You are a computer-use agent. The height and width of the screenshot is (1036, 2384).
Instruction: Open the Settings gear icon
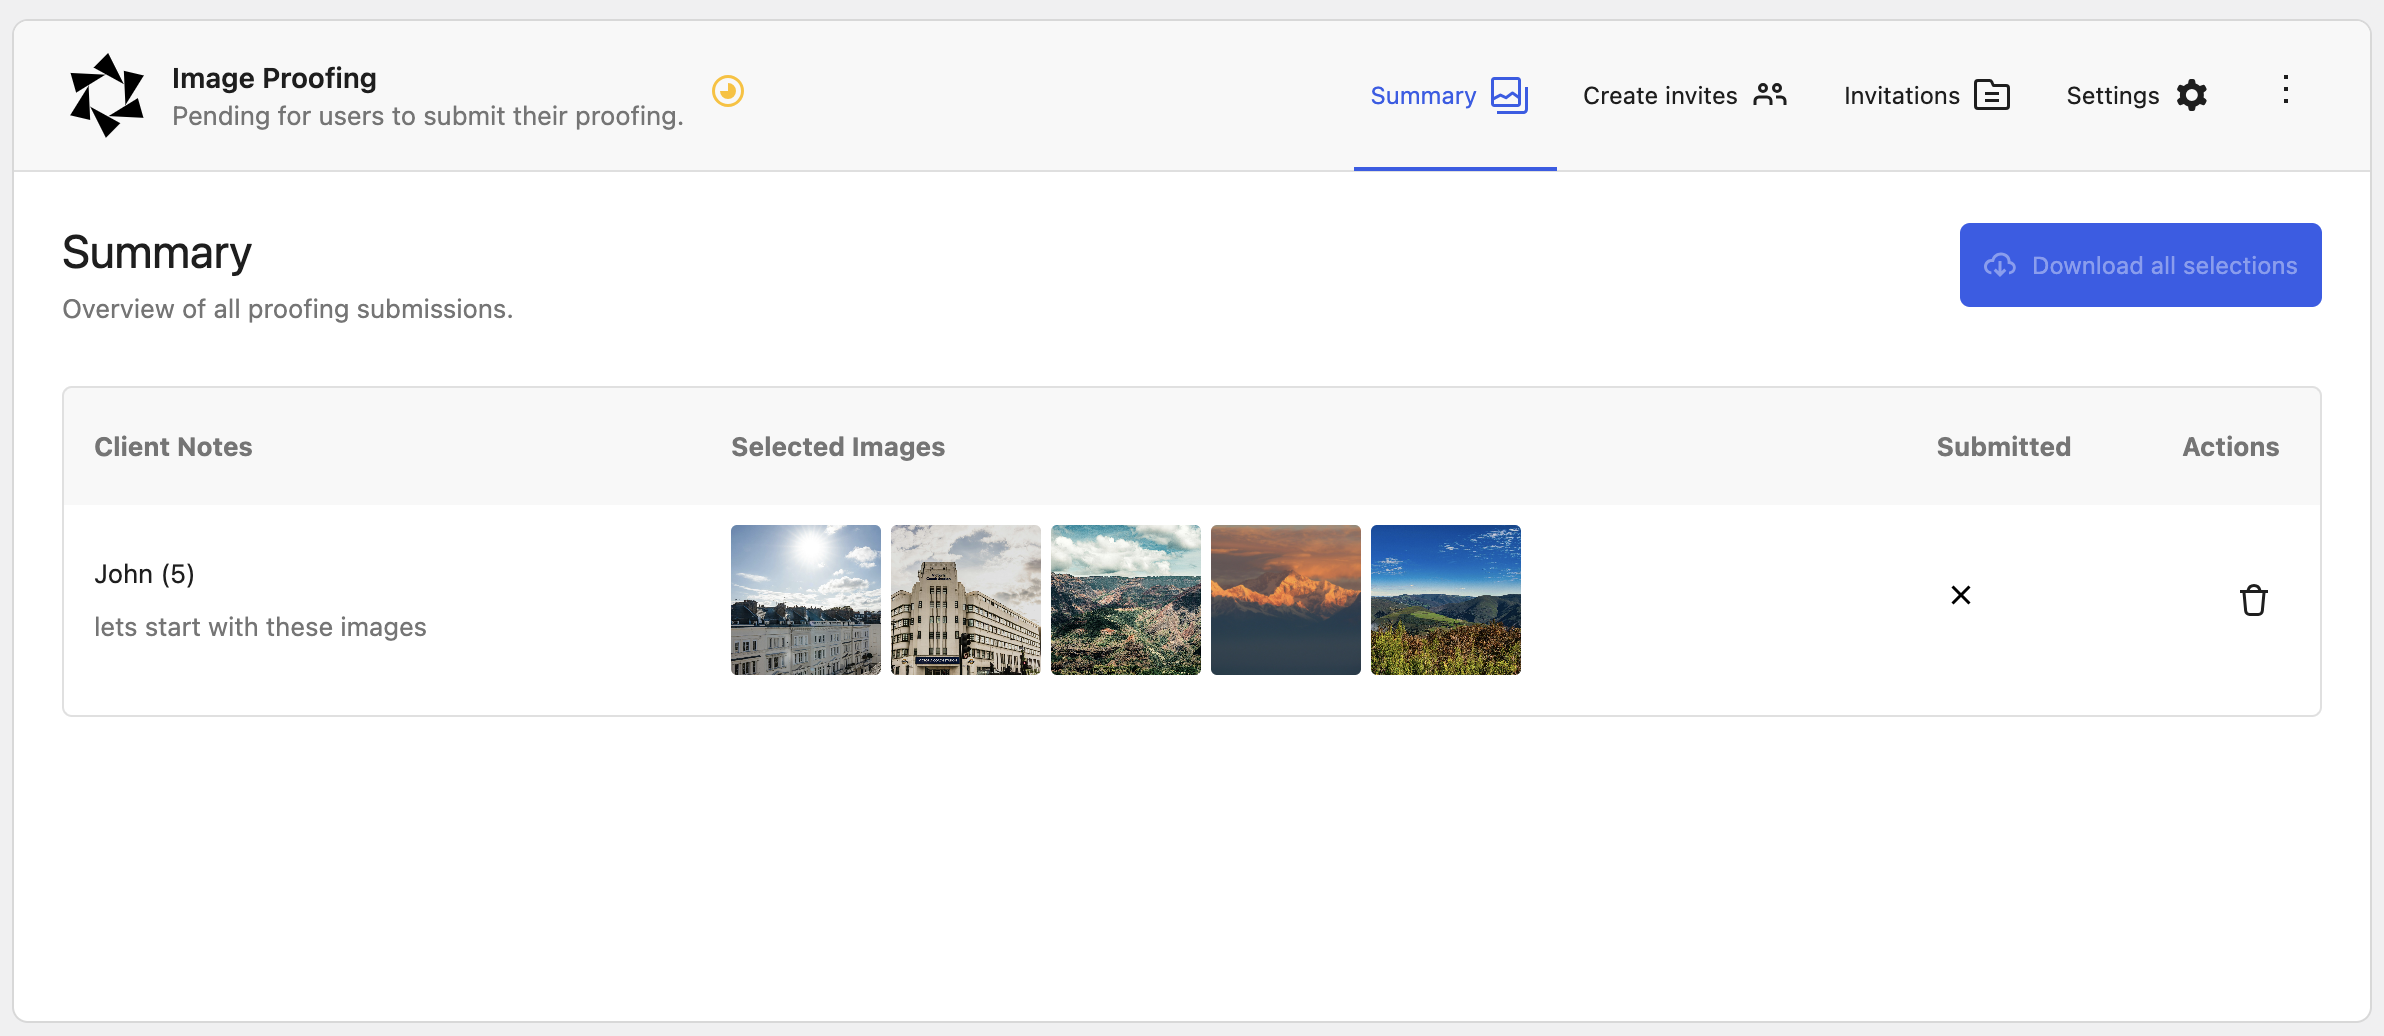[x=2191, y=95]
